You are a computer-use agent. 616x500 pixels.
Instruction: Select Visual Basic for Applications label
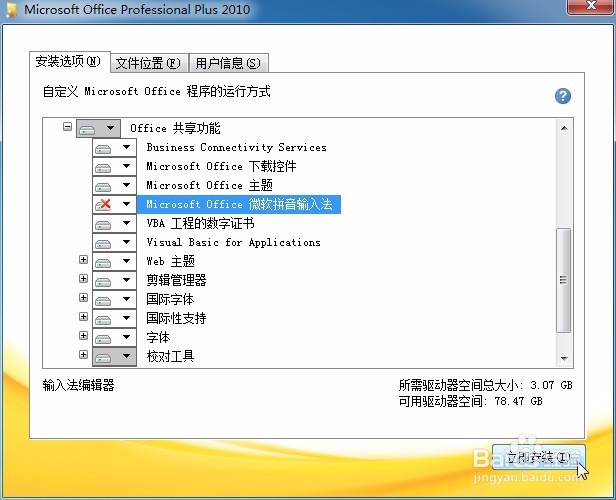point(233,242)
